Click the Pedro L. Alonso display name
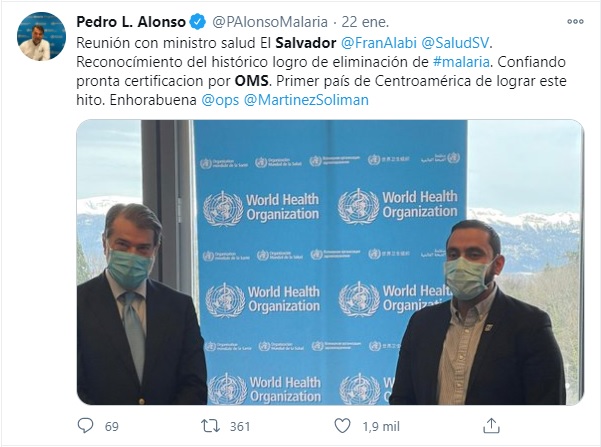The height and width of the screenshot is (447, 601). tap(131, 22)
